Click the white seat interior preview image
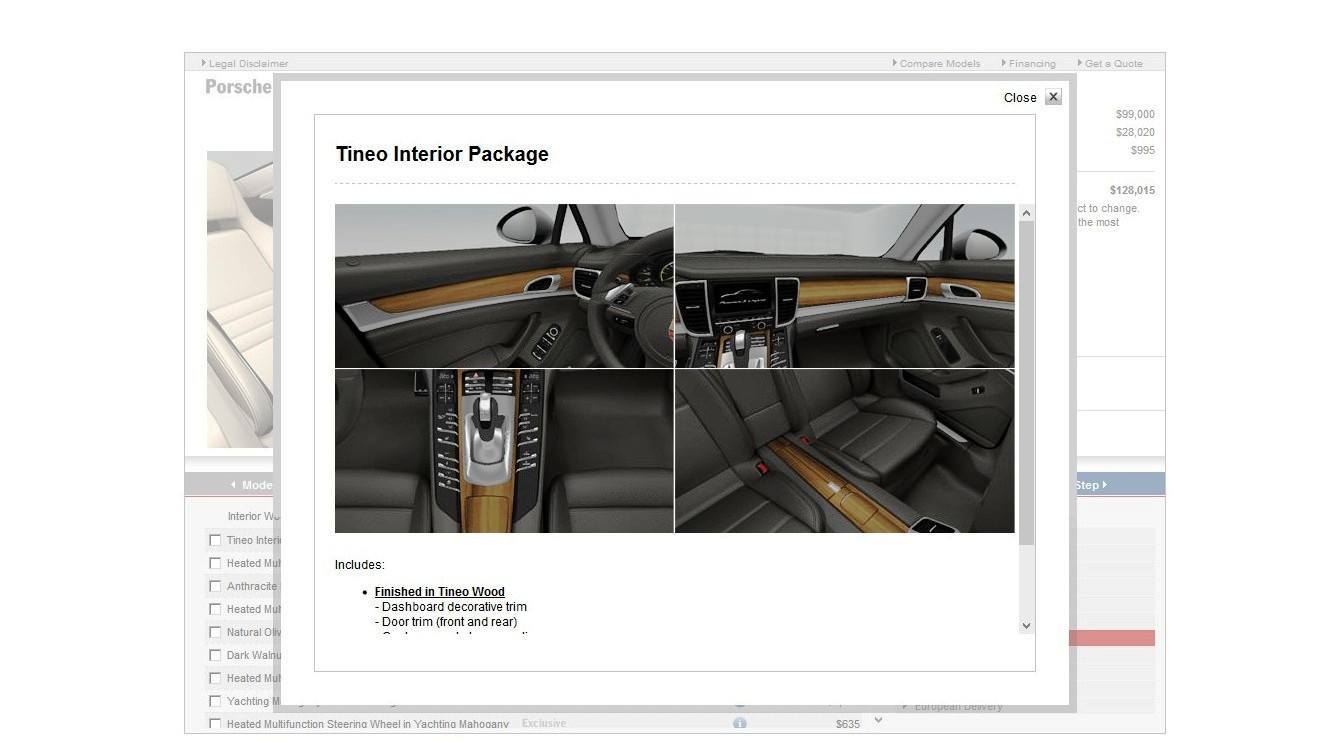Screen dimensions: 1326x742 pyautogui.click(x=240, y=300)
